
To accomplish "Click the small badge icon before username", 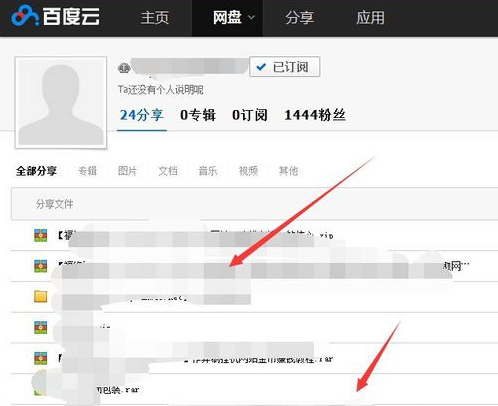I will pos(124,68).
